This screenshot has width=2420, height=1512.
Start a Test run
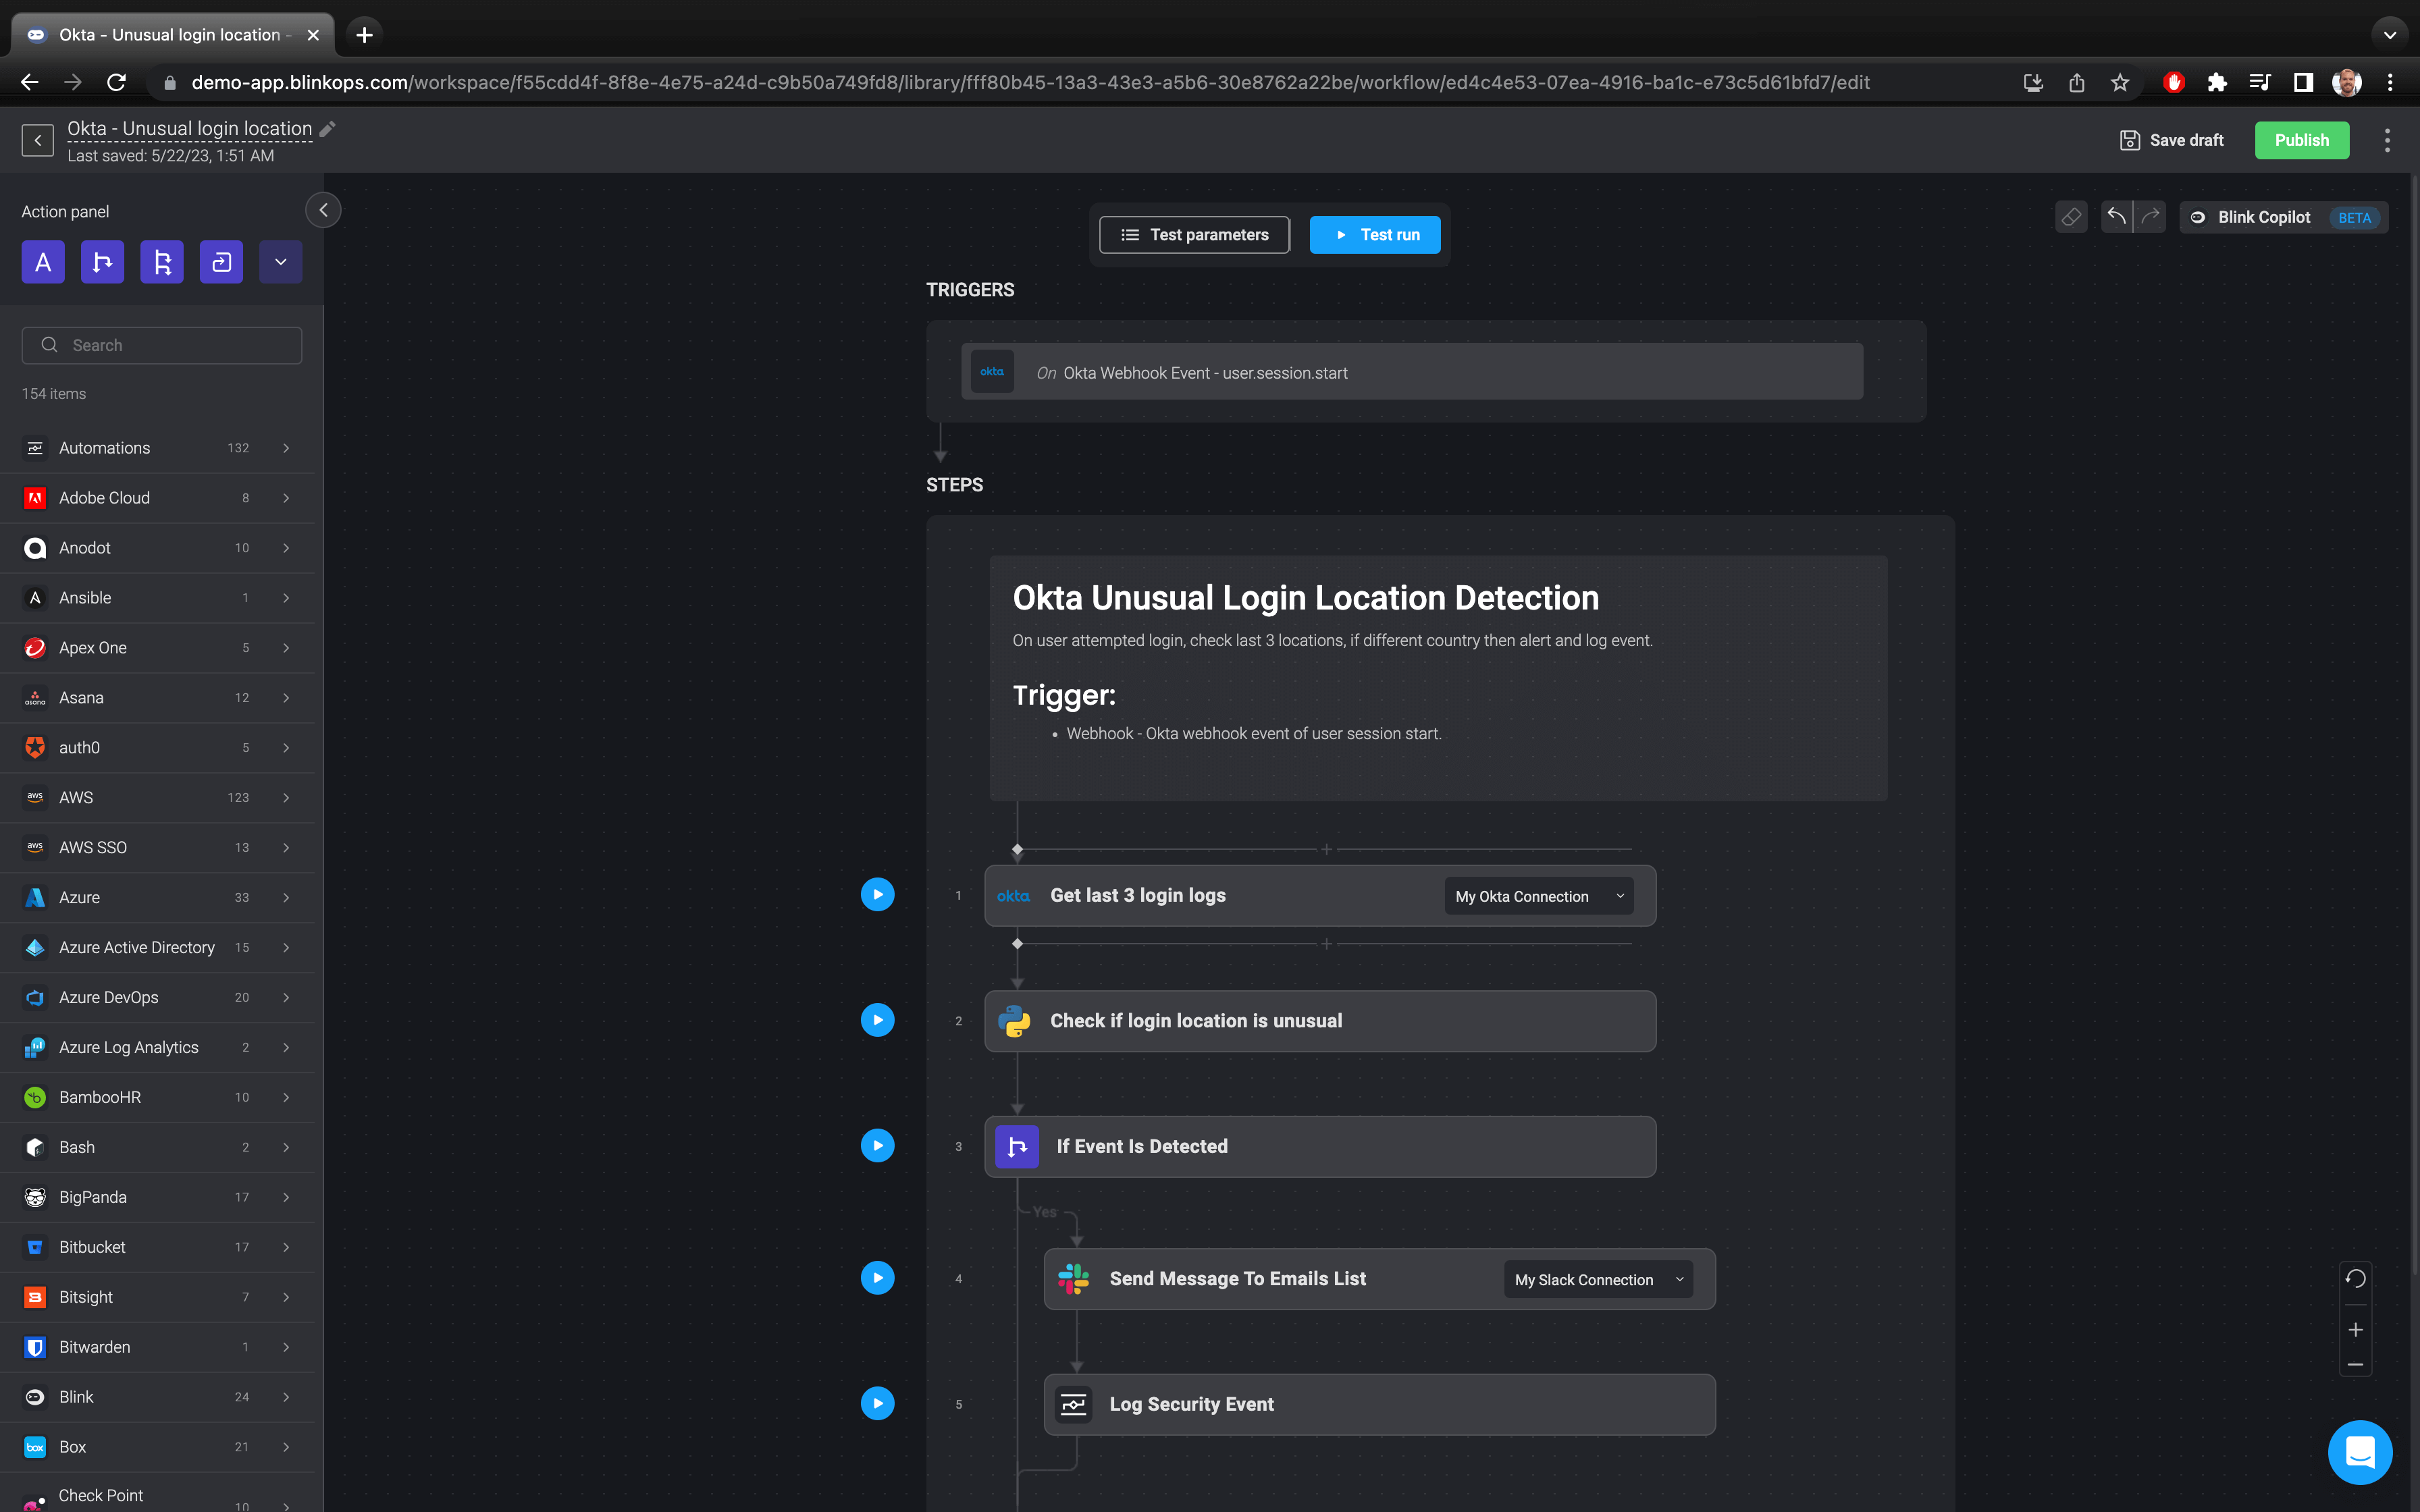[1375, 235]
